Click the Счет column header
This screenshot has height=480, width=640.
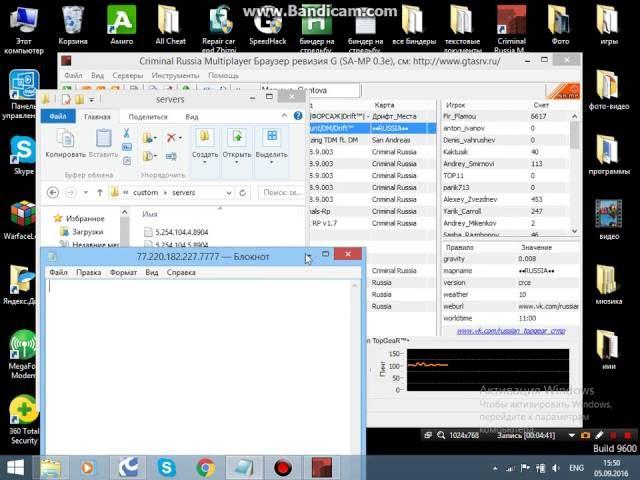[x=541, y=105]
